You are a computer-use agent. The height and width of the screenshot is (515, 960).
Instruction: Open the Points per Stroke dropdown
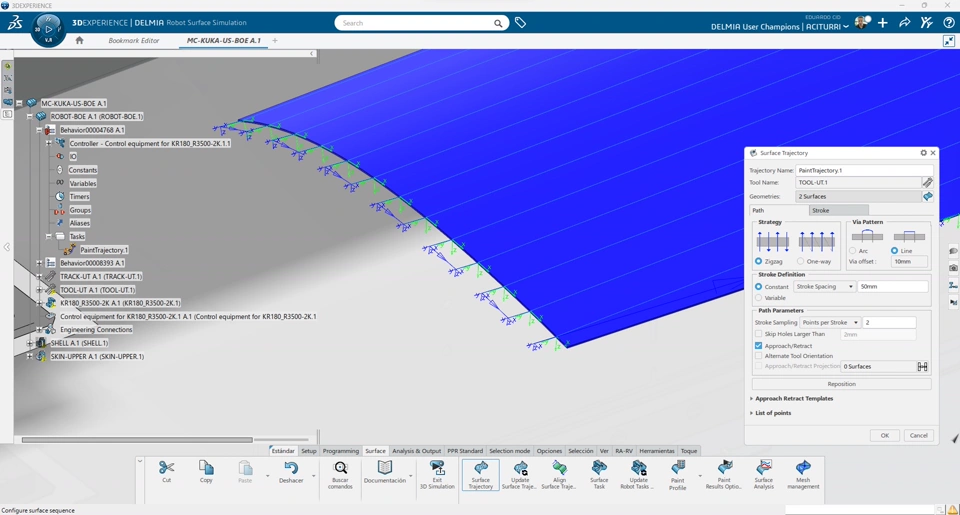(x=830, y=323)
